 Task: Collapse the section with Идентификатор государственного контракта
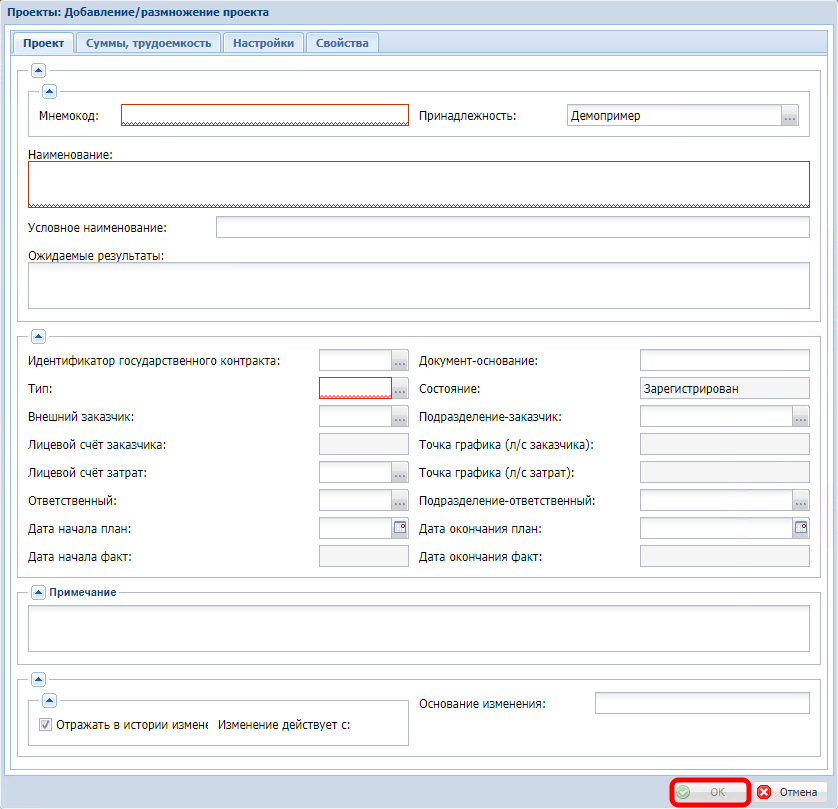(x=38, y=336)
